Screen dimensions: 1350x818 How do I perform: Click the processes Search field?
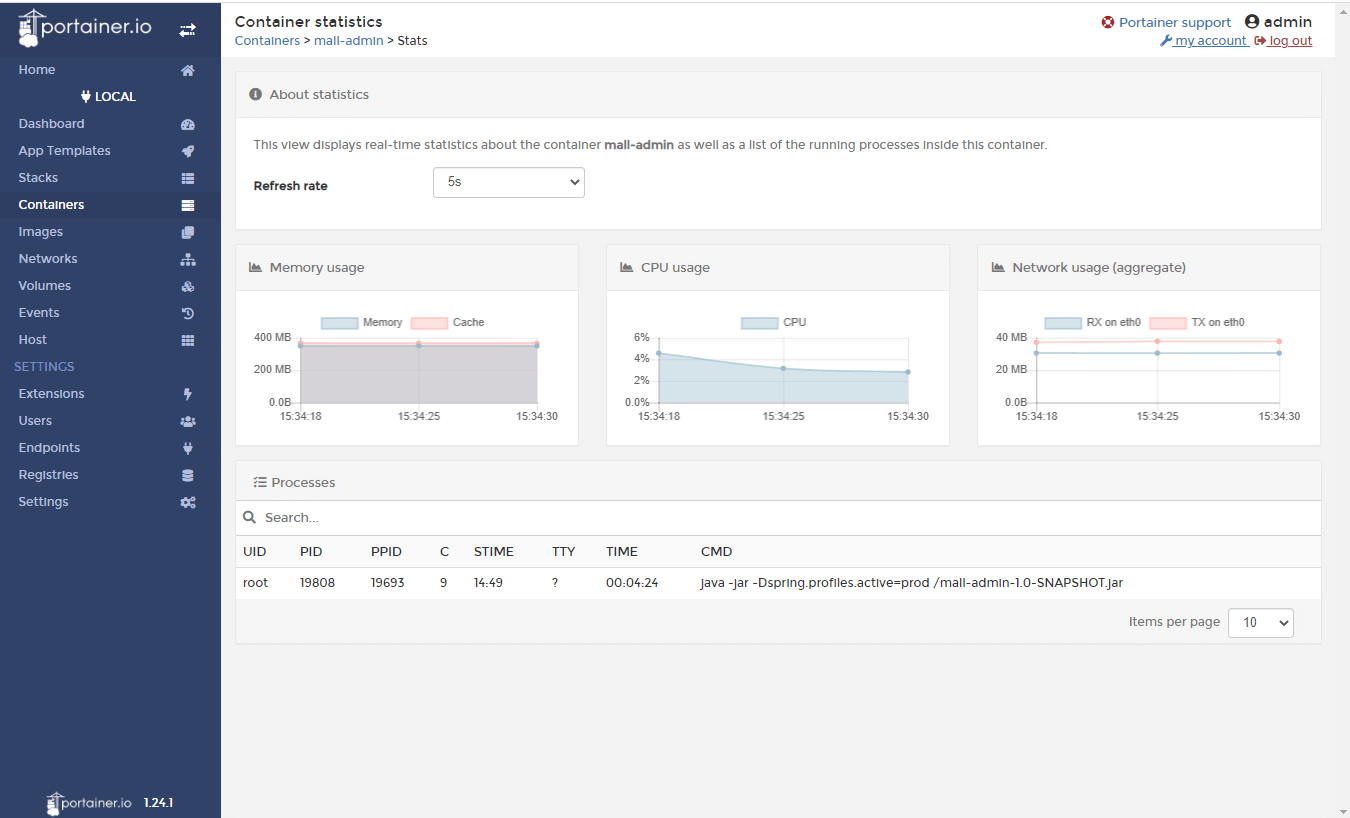780,517
